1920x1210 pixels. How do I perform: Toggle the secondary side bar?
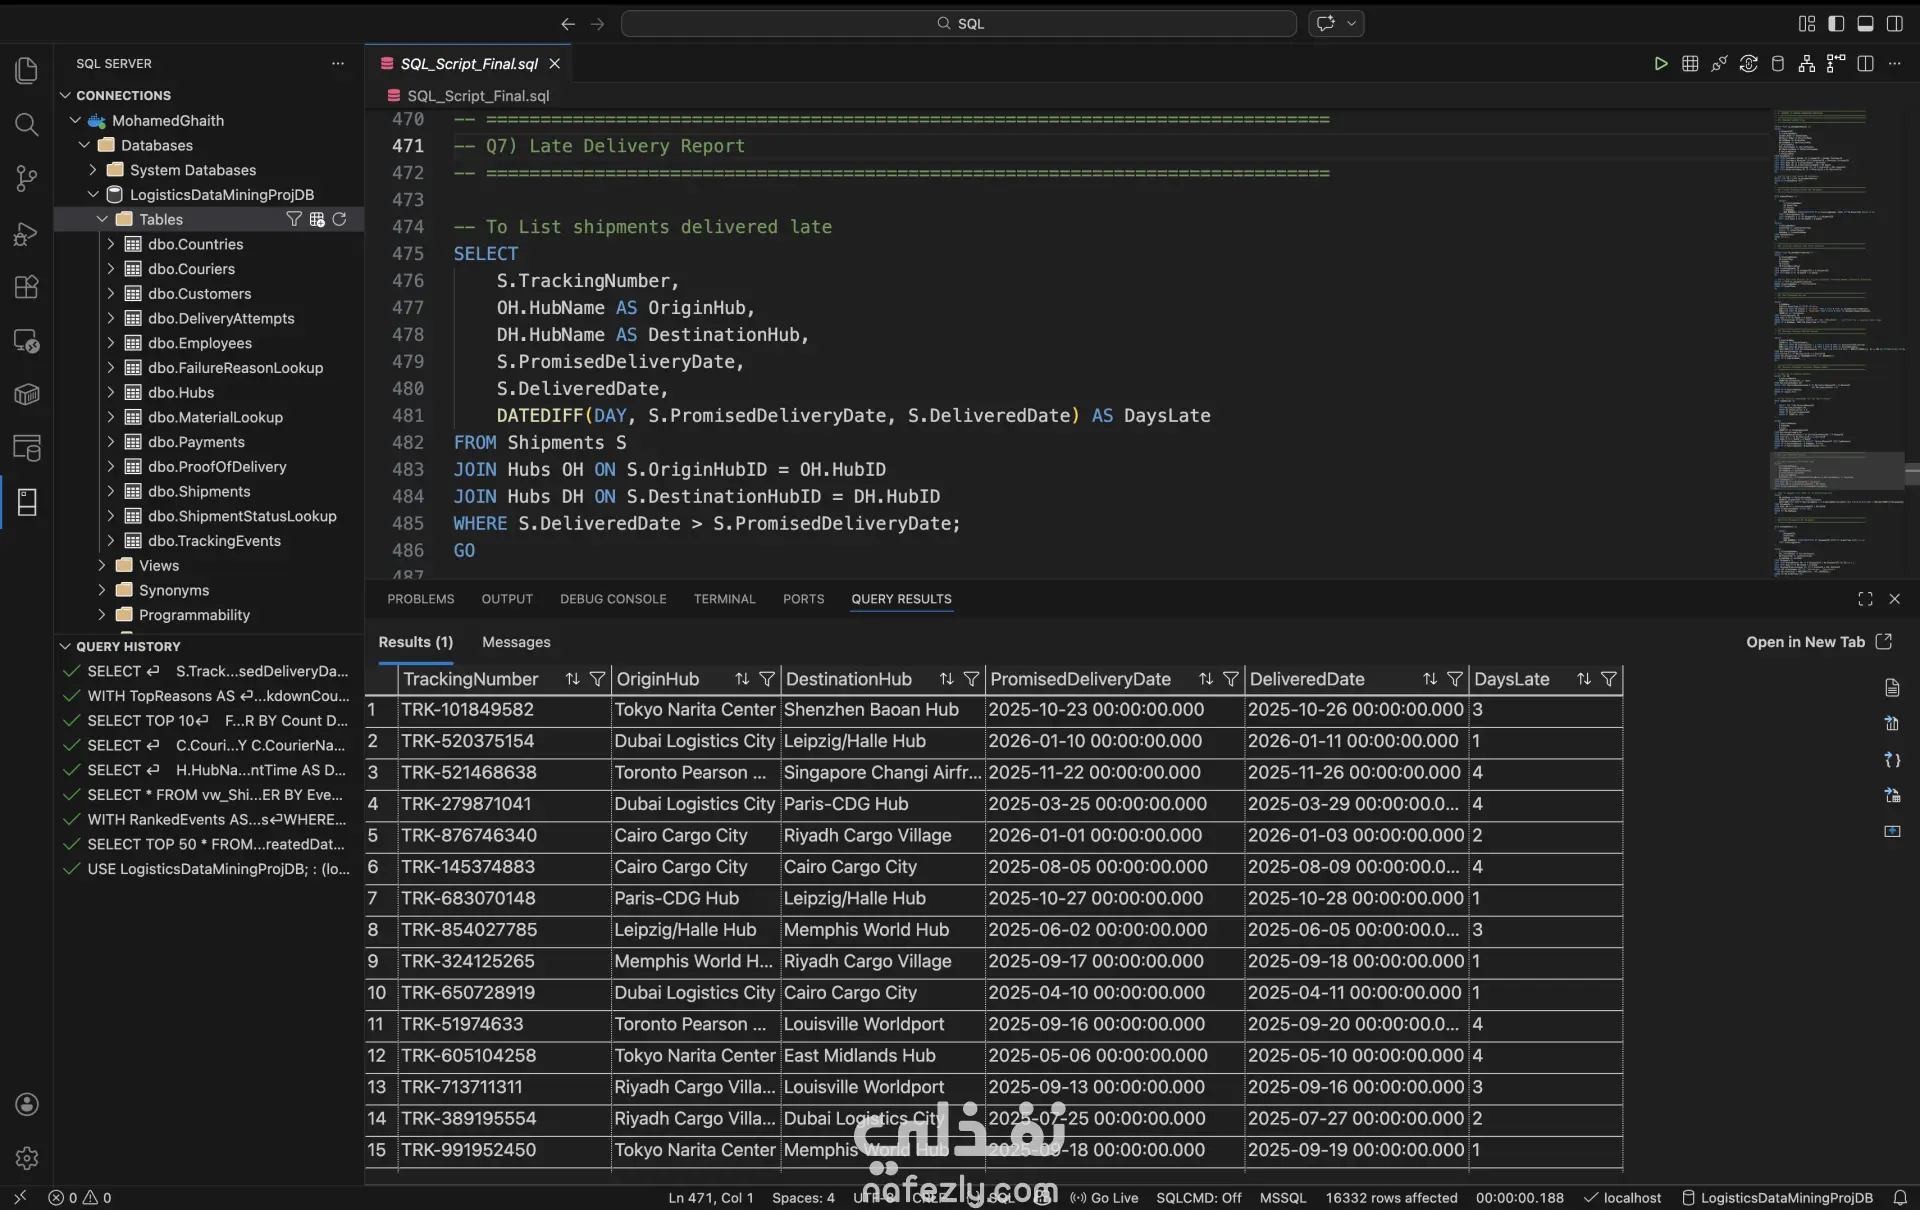(x=1894, y=23)
